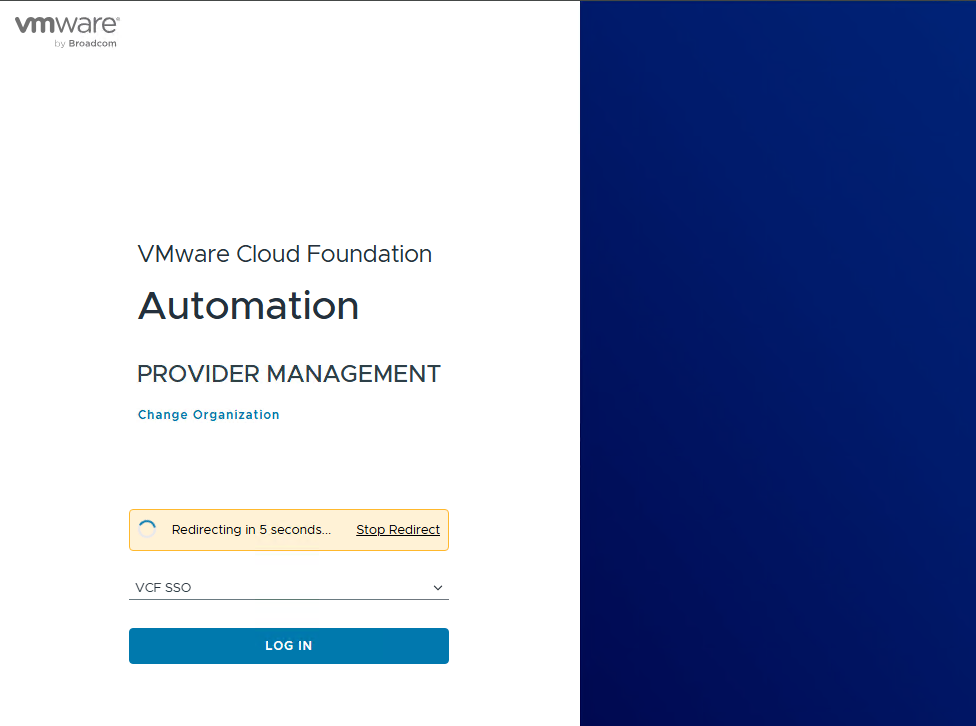This screenshot has height=726, width=976.
Task: Click the dropdown chevron beside VCF SSO
Action: point(438,588)
